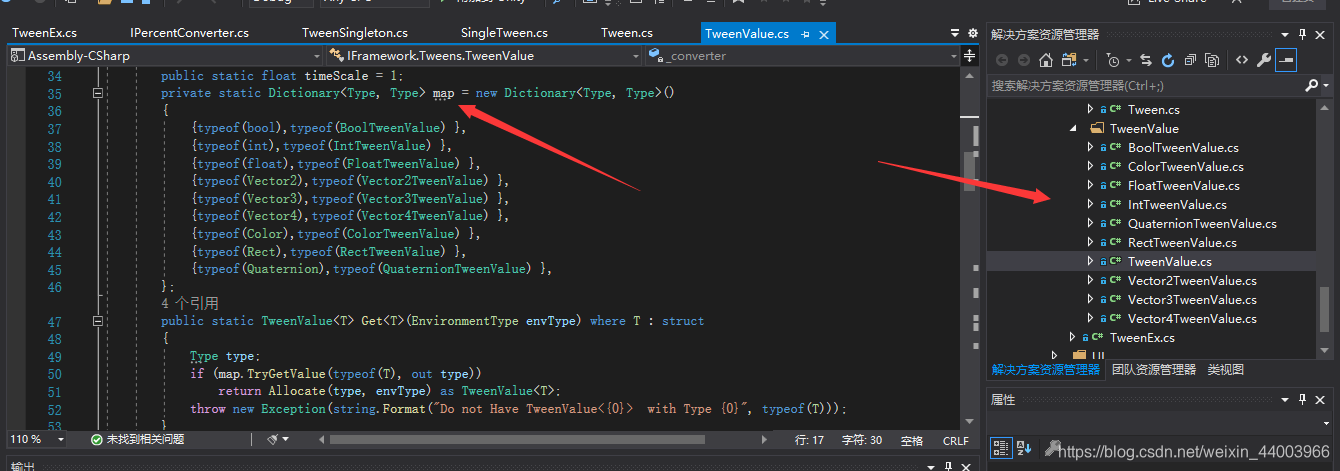The image size is (1340, 471).
Task: Expand the QuaternionTweenValue.cs tree node
Action: pos(1091,223)
